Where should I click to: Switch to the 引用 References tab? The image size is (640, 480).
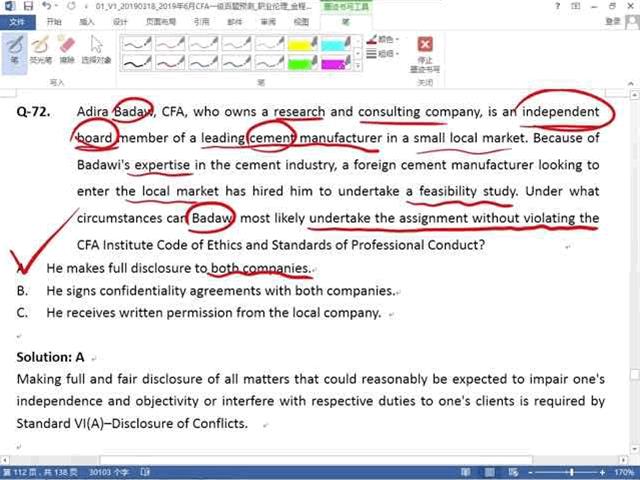(x=201, y=22)
